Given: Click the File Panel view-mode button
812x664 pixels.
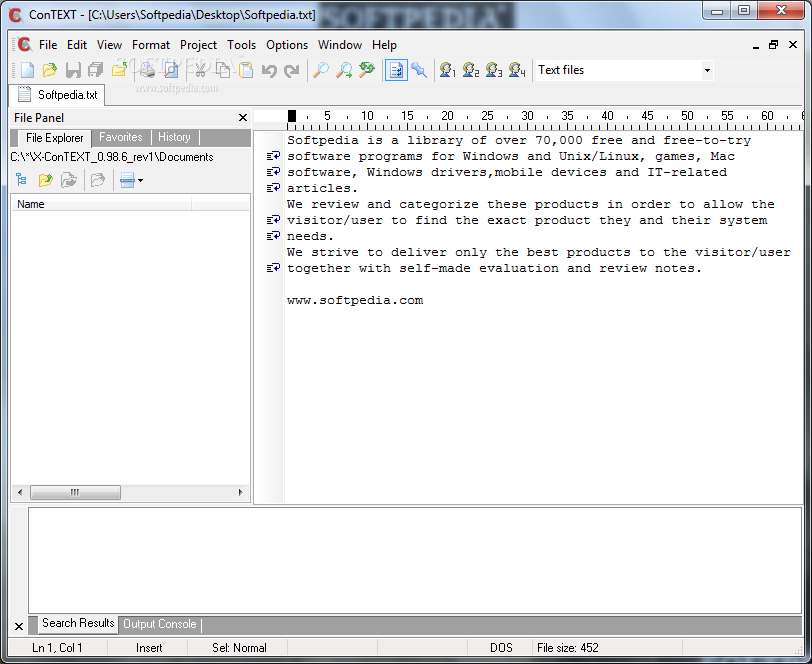Looking at the screenshot, I should [127, 180].
